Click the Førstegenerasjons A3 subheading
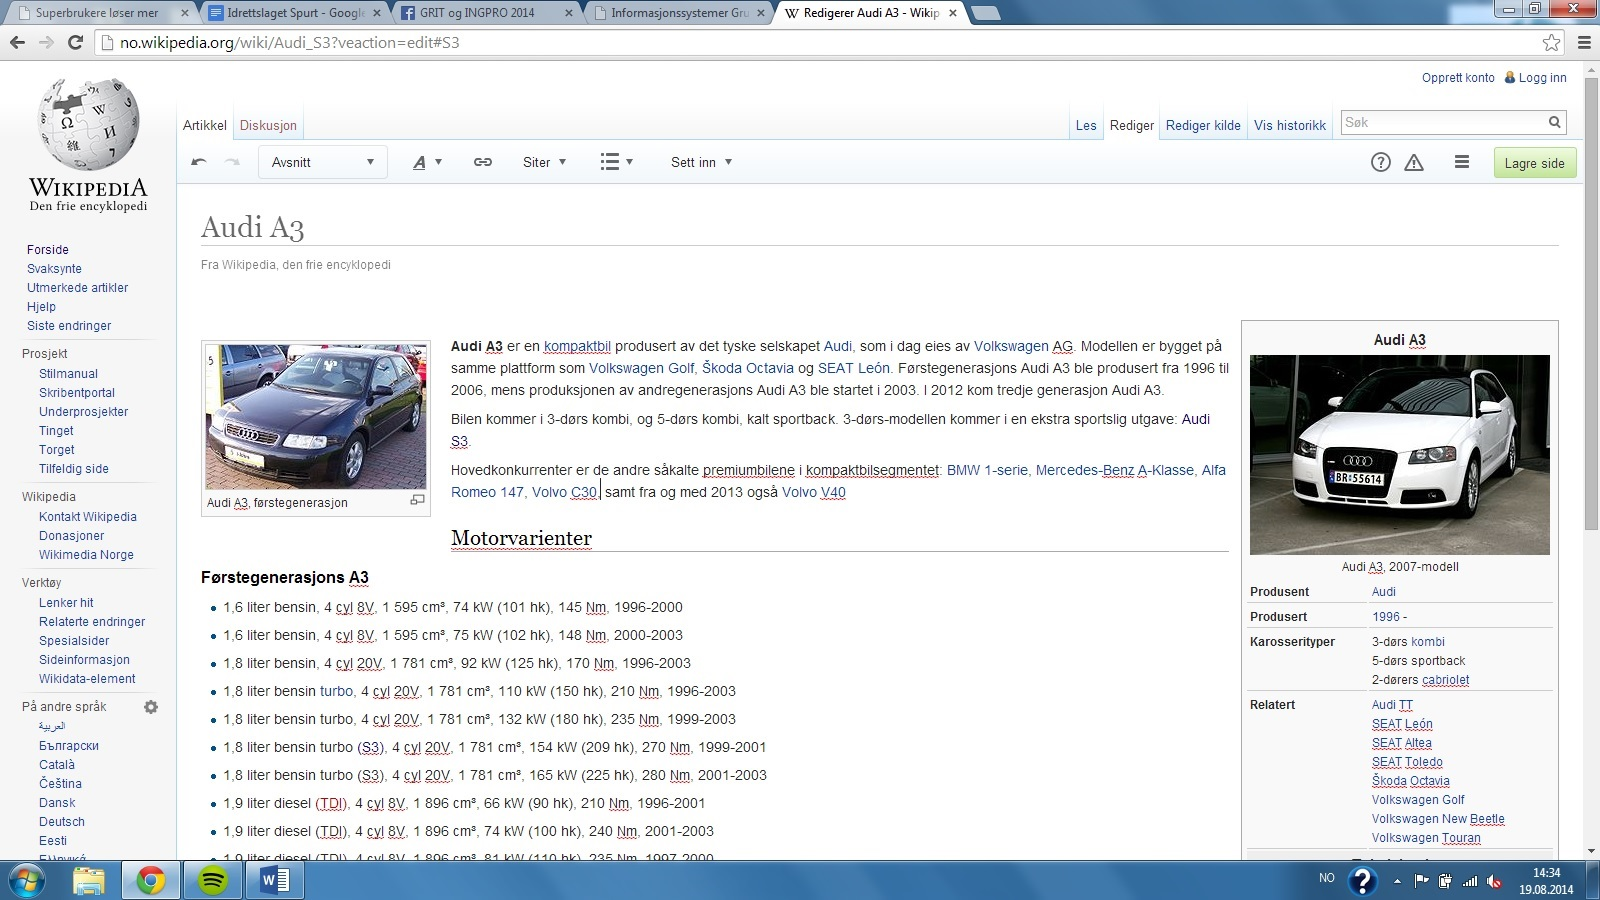 (x=285, y=577)
